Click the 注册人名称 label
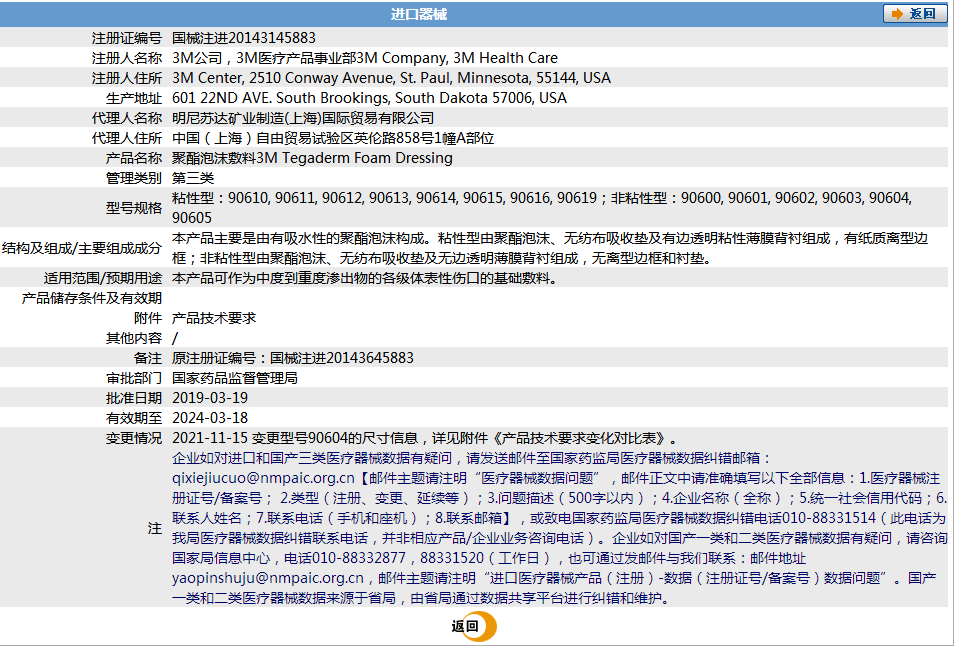 coord(127,58)
